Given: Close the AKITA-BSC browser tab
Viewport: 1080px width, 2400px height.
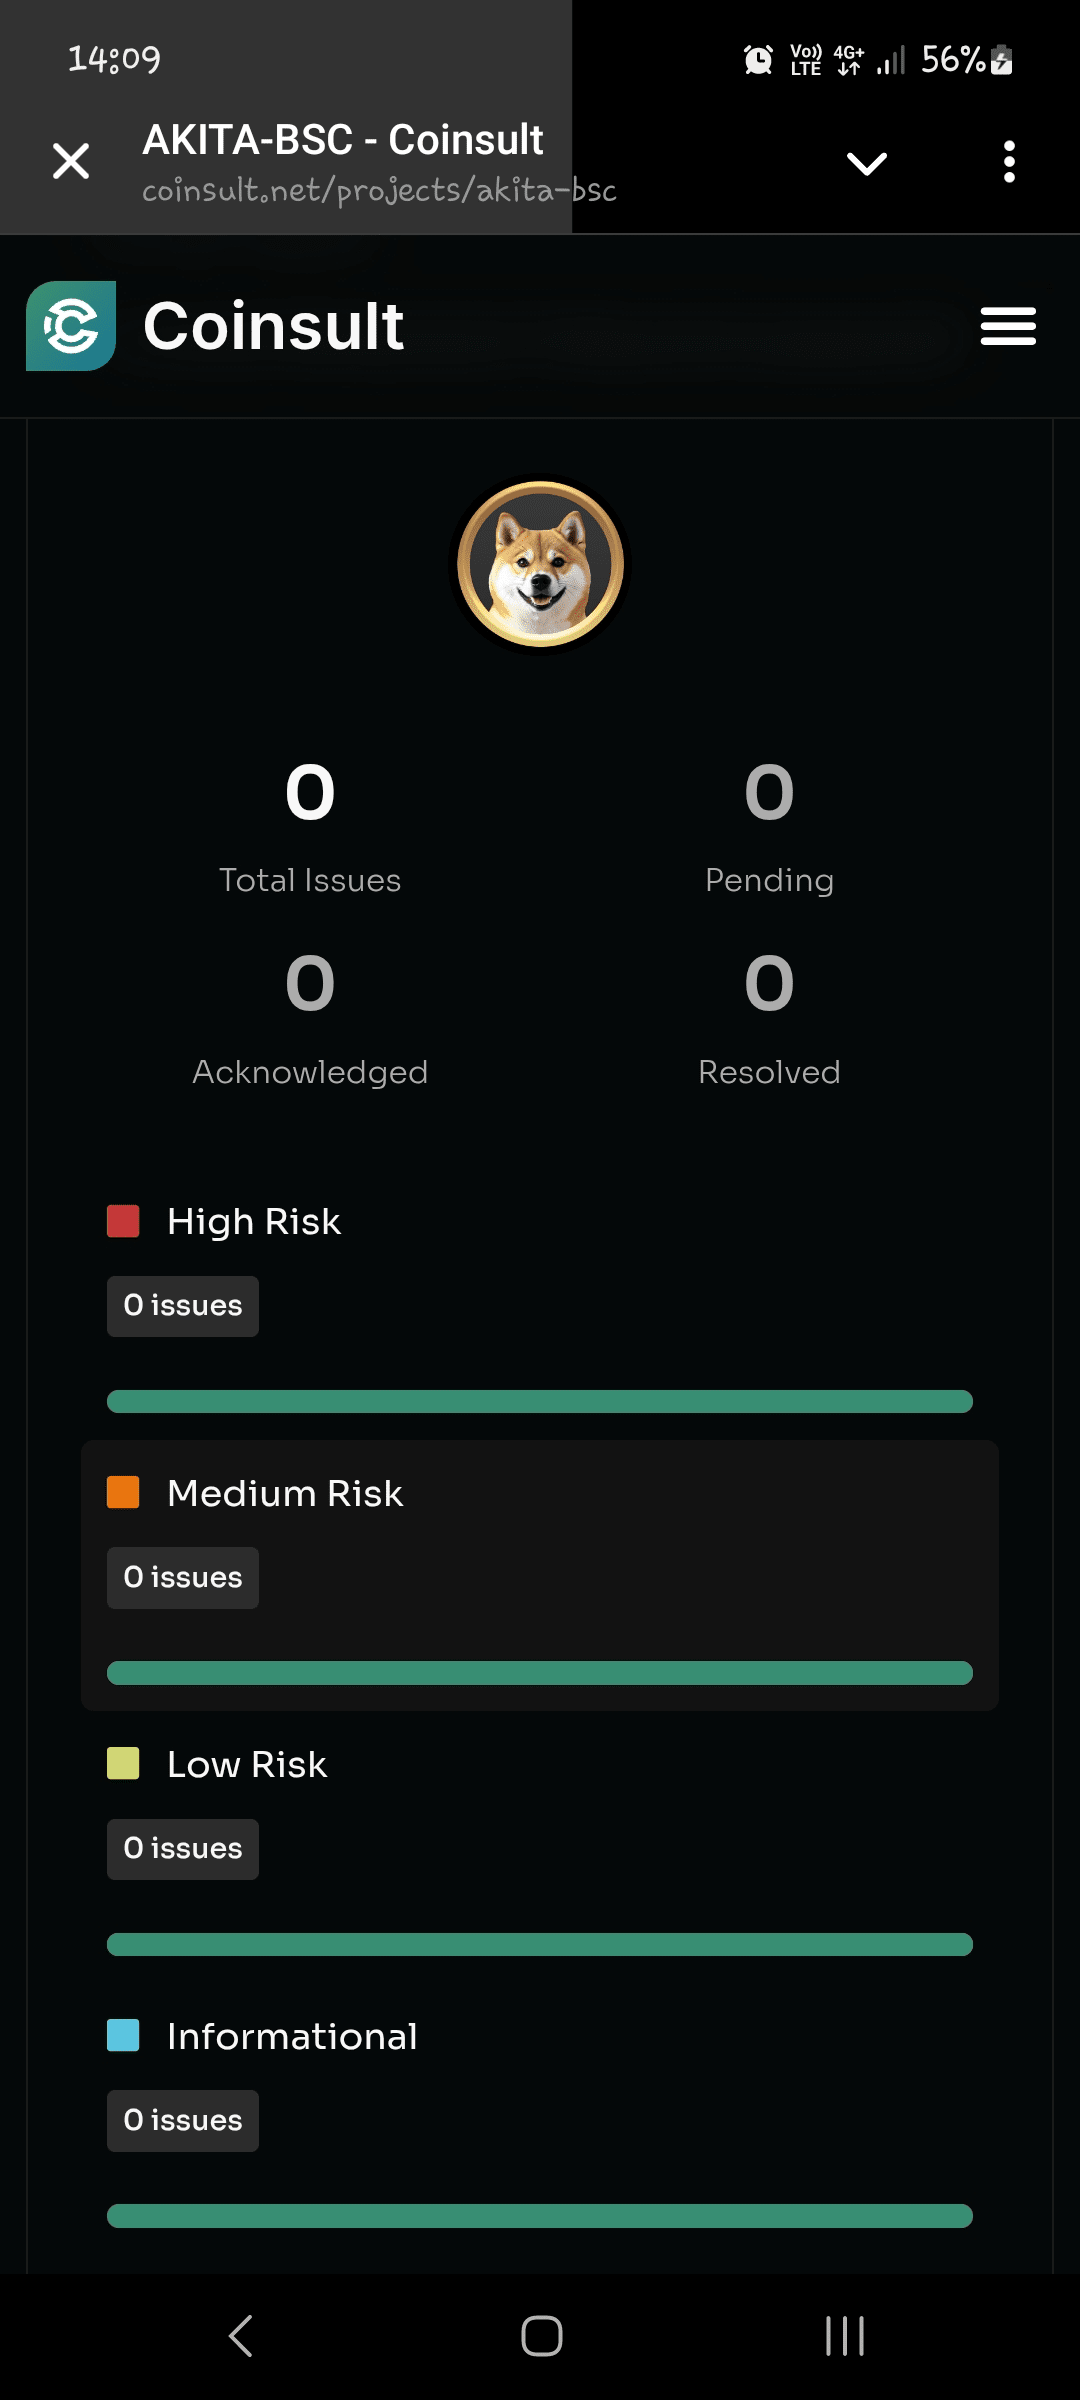Looking at the screenshot, I should 71,161.
